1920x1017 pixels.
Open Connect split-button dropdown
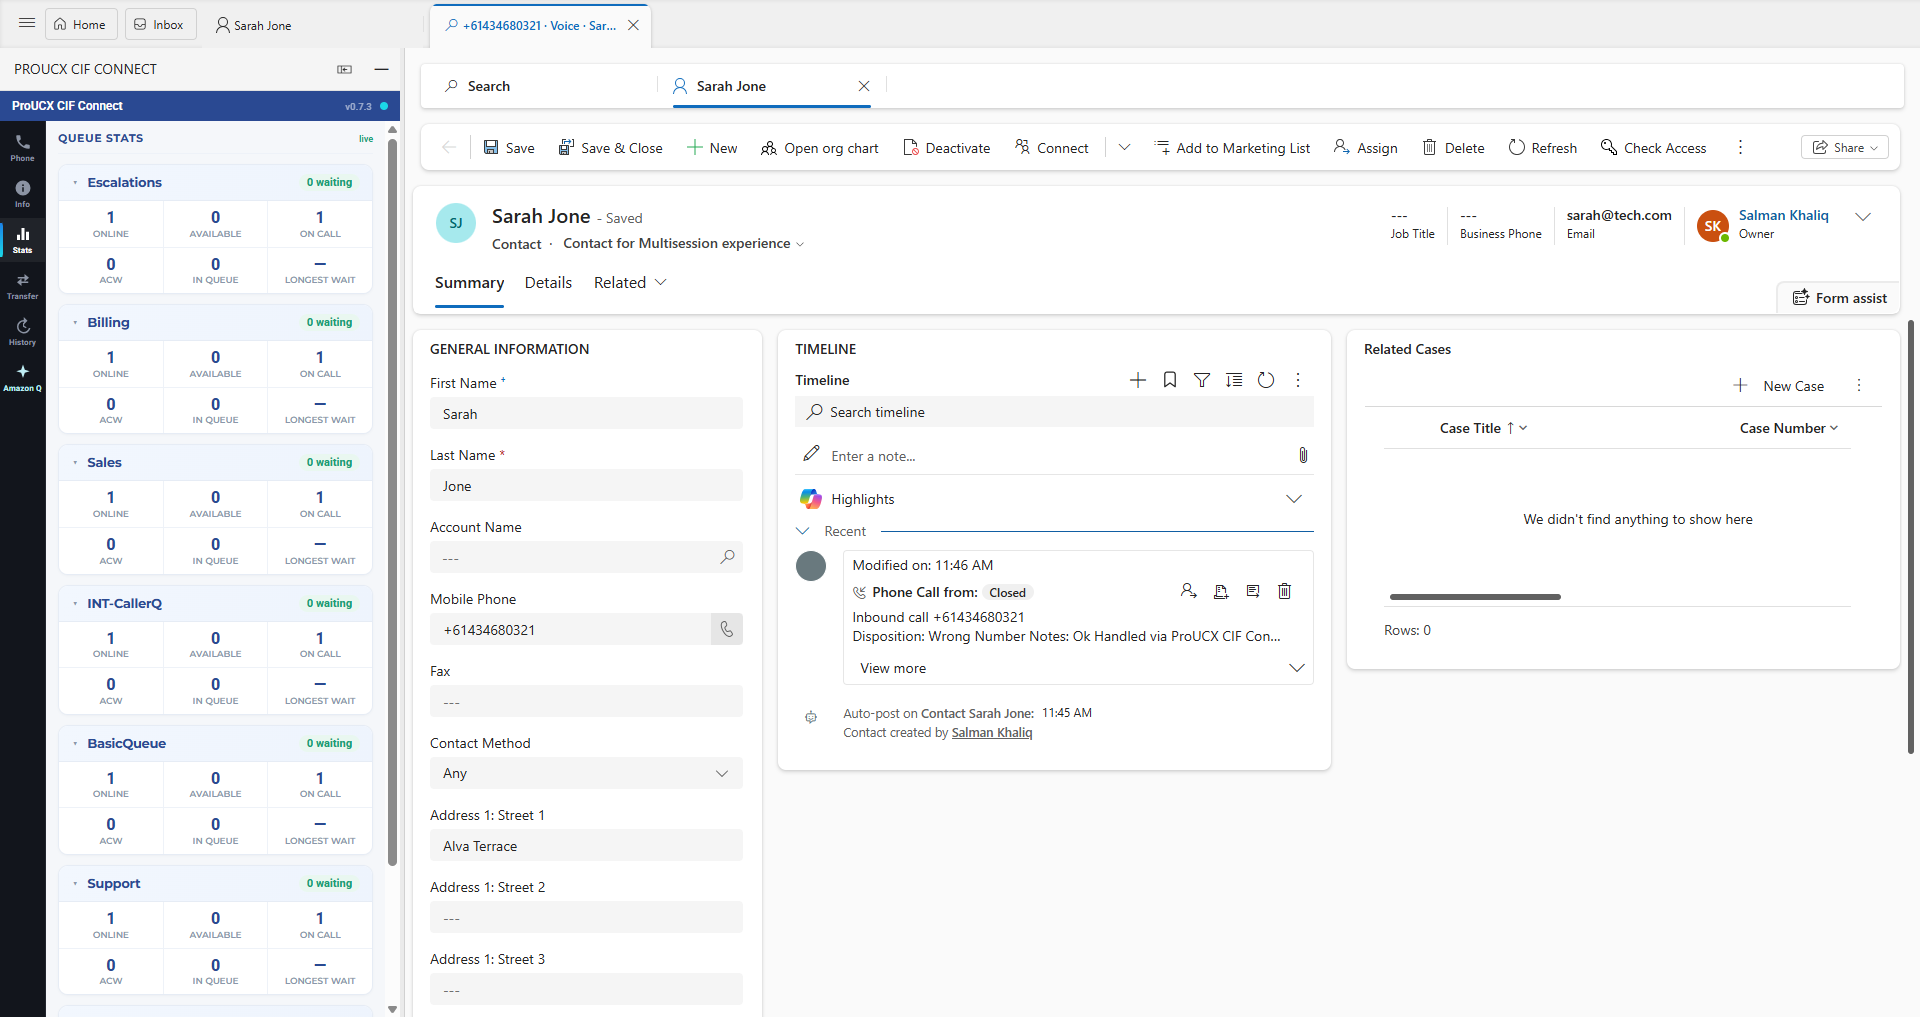point(1124,148)
